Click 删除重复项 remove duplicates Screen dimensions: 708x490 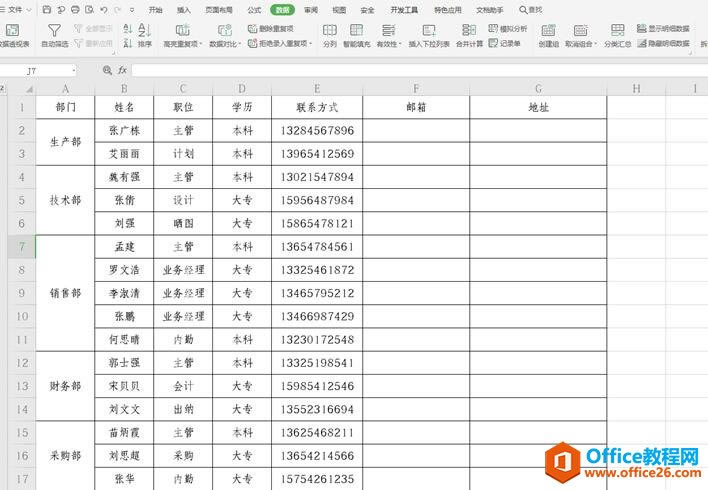pos(271,28)
